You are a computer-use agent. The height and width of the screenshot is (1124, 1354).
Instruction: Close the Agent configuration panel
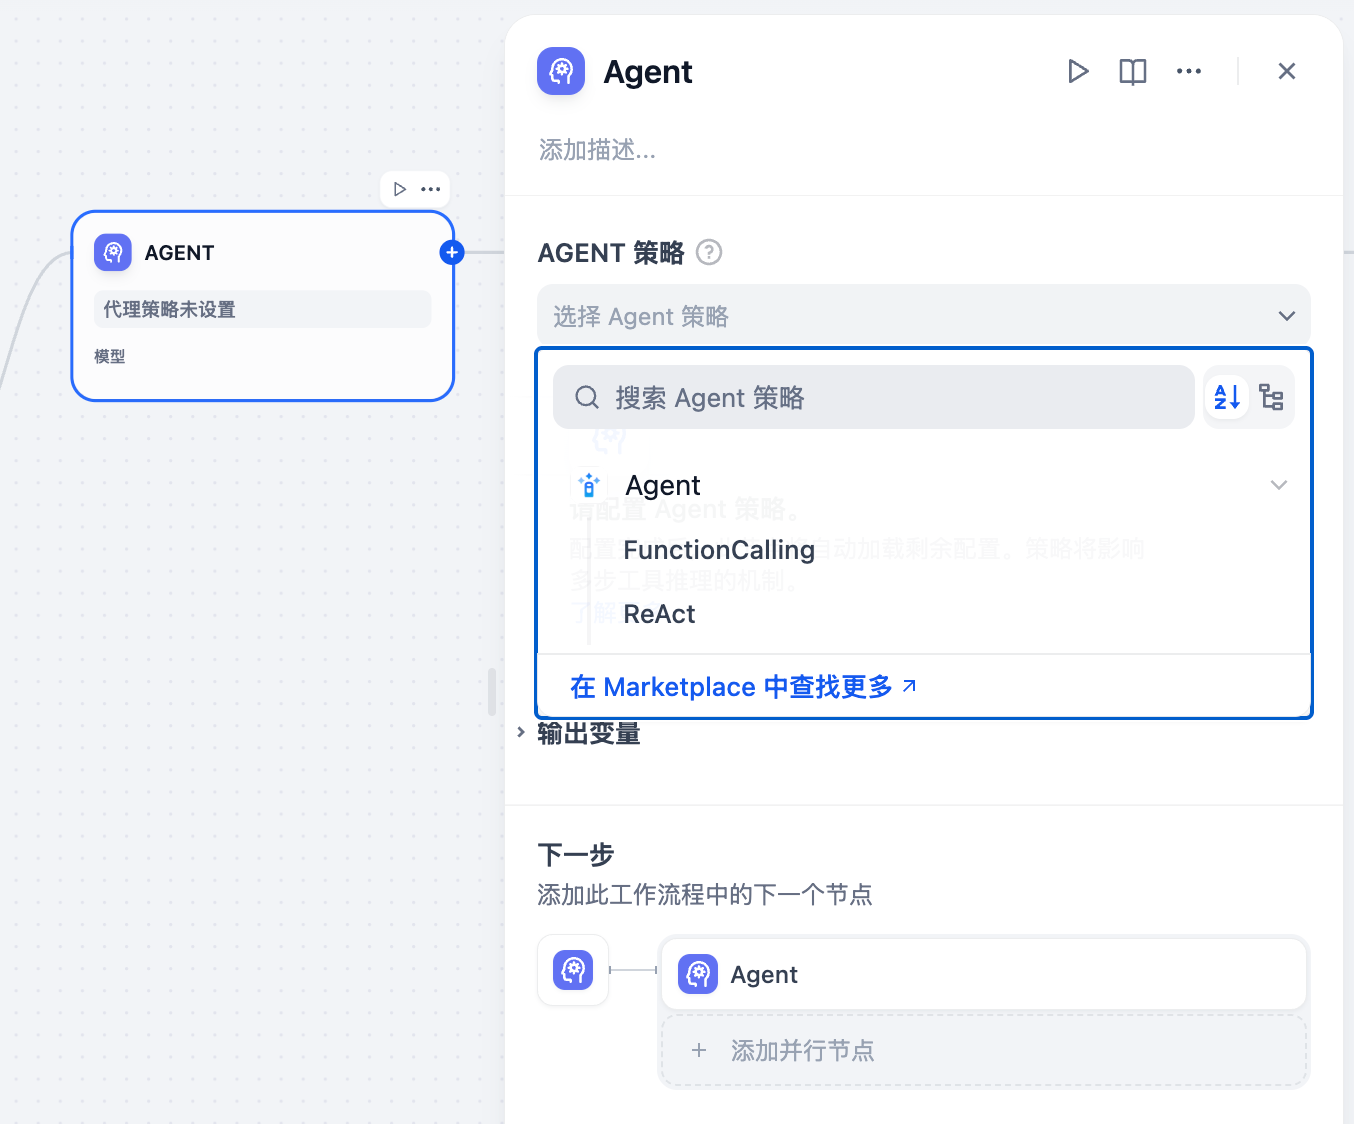pyautogui.click(x=1287, y=71)
